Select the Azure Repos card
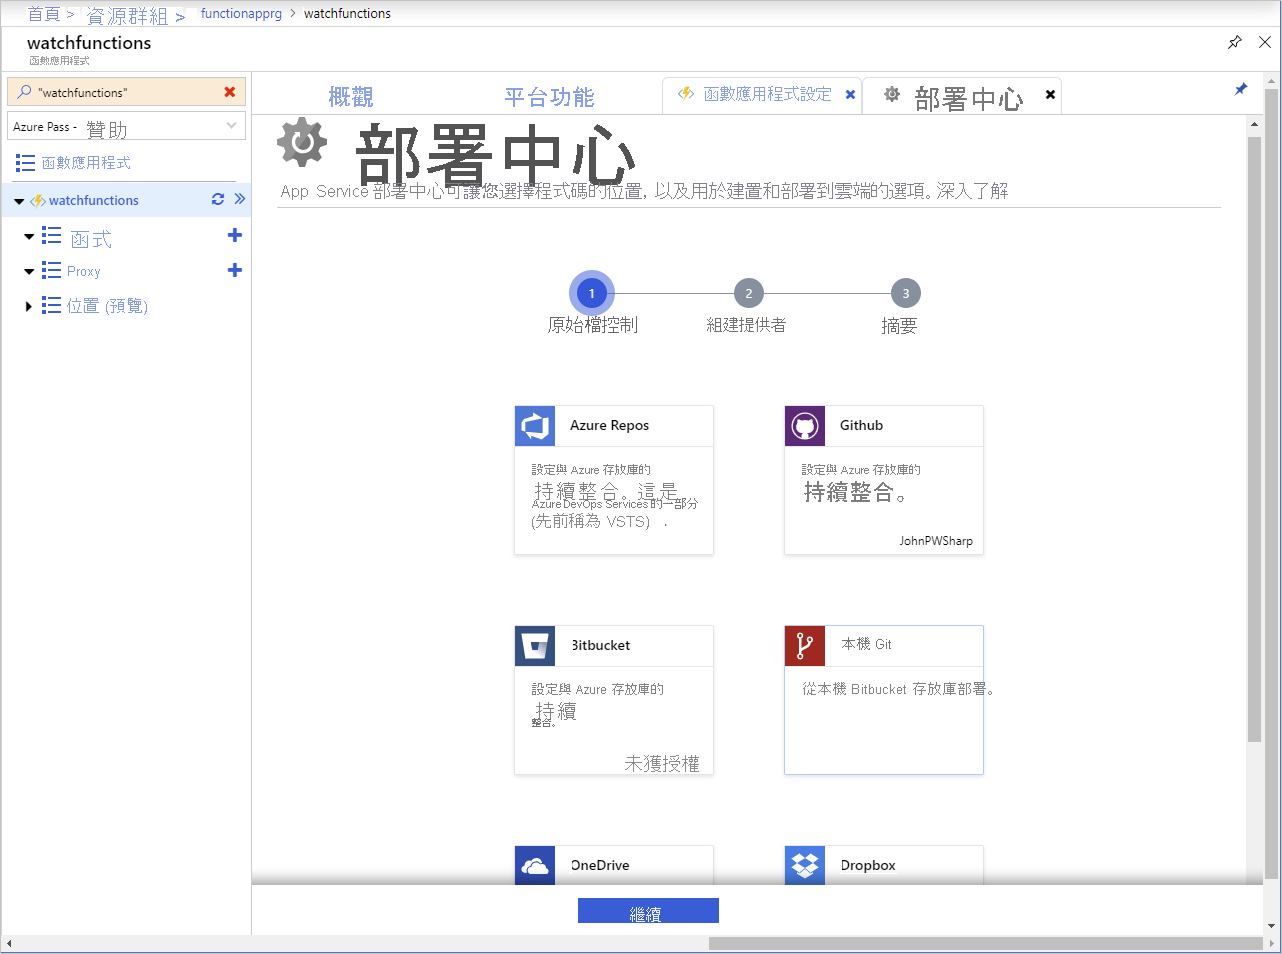This screenshot has height=954, width=1282. pos(614,480)
